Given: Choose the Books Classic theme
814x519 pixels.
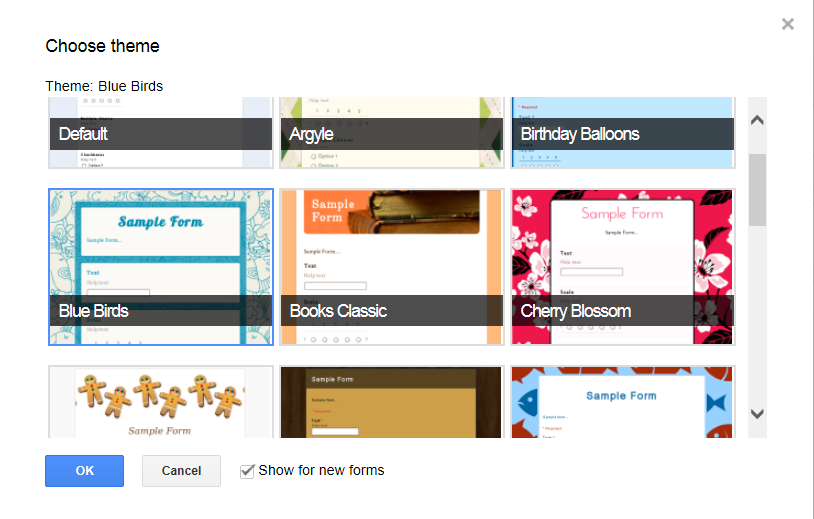Looking at the screenshot, I should [x=391, y=250].
